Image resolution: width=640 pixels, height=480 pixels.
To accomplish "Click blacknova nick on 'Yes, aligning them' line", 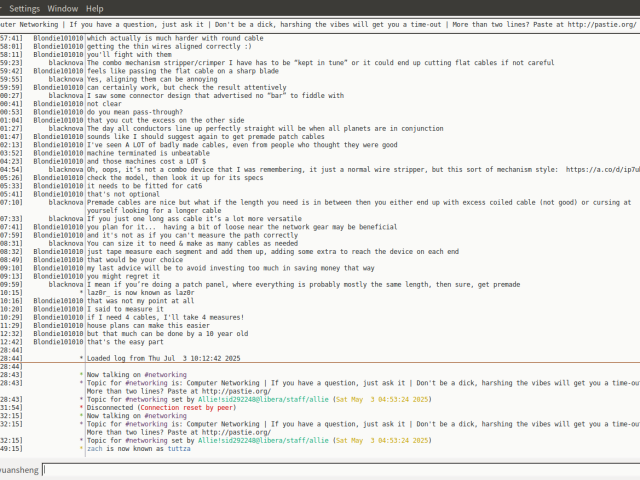I will tap(66, 79).
